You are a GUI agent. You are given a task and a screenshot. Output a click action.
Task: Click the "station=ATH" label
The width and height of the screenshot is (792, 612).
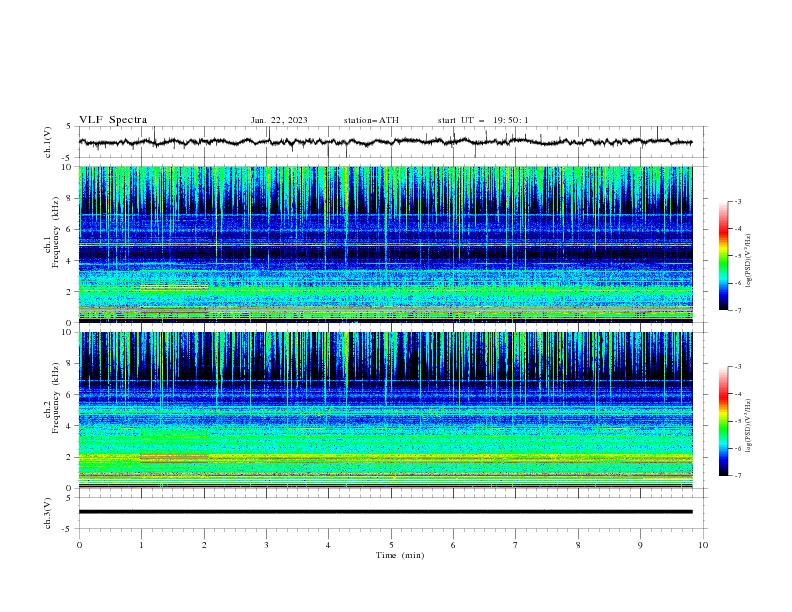point(371,120)
